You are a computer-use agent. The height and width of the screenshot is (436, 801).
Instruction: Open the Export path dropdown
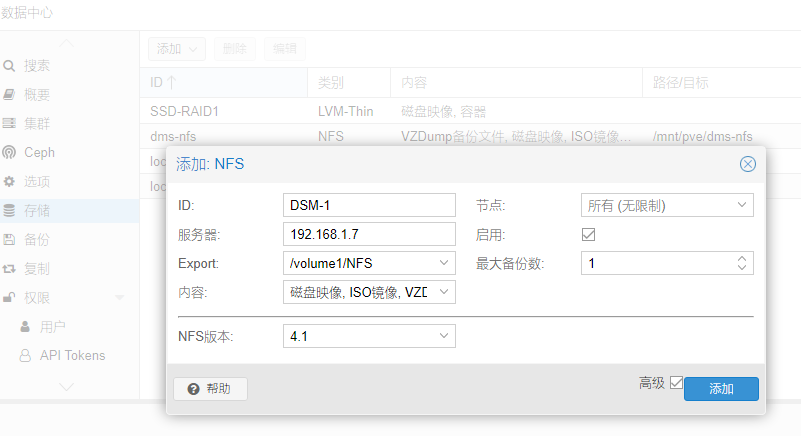(x=443, y=263)
